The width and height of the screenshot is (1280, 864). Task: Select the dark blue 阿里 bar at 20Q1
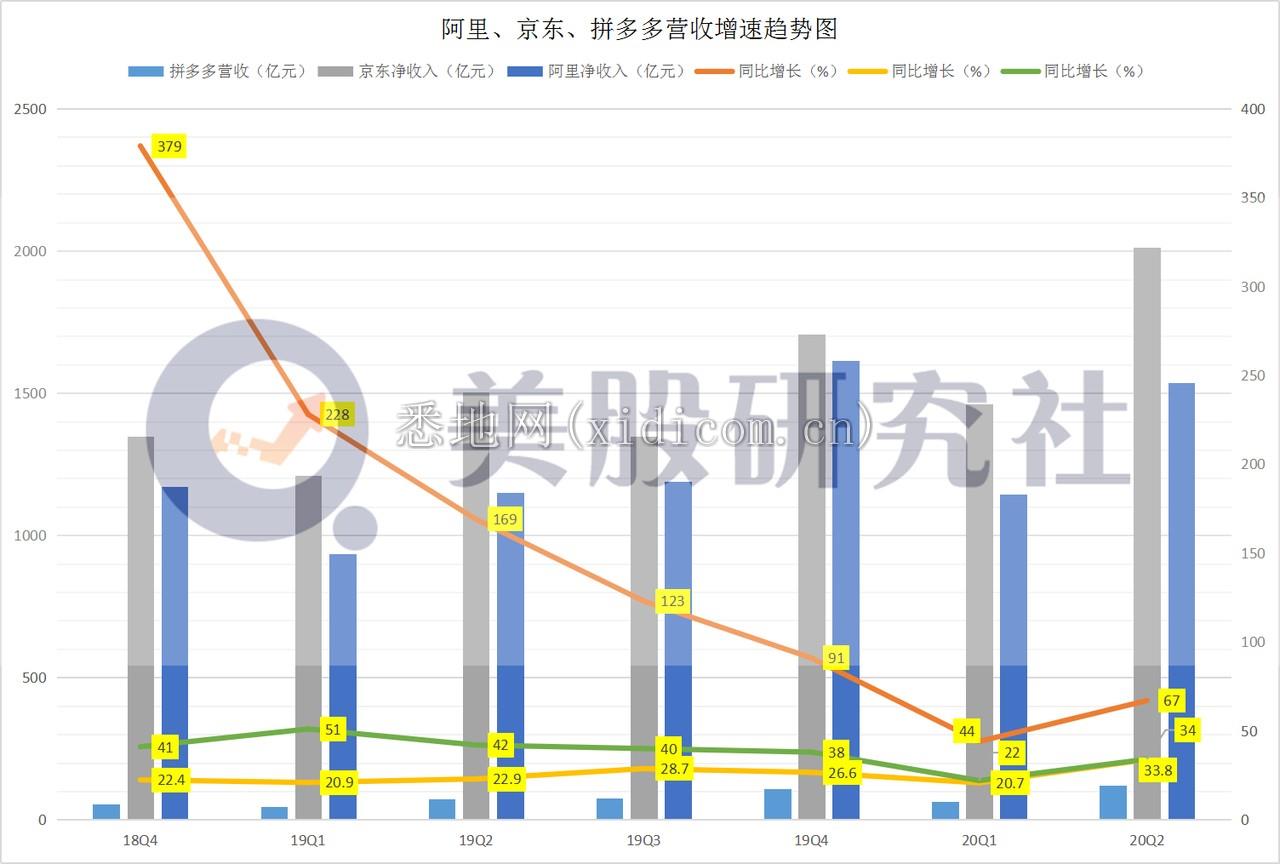(x=1014, y=657)
